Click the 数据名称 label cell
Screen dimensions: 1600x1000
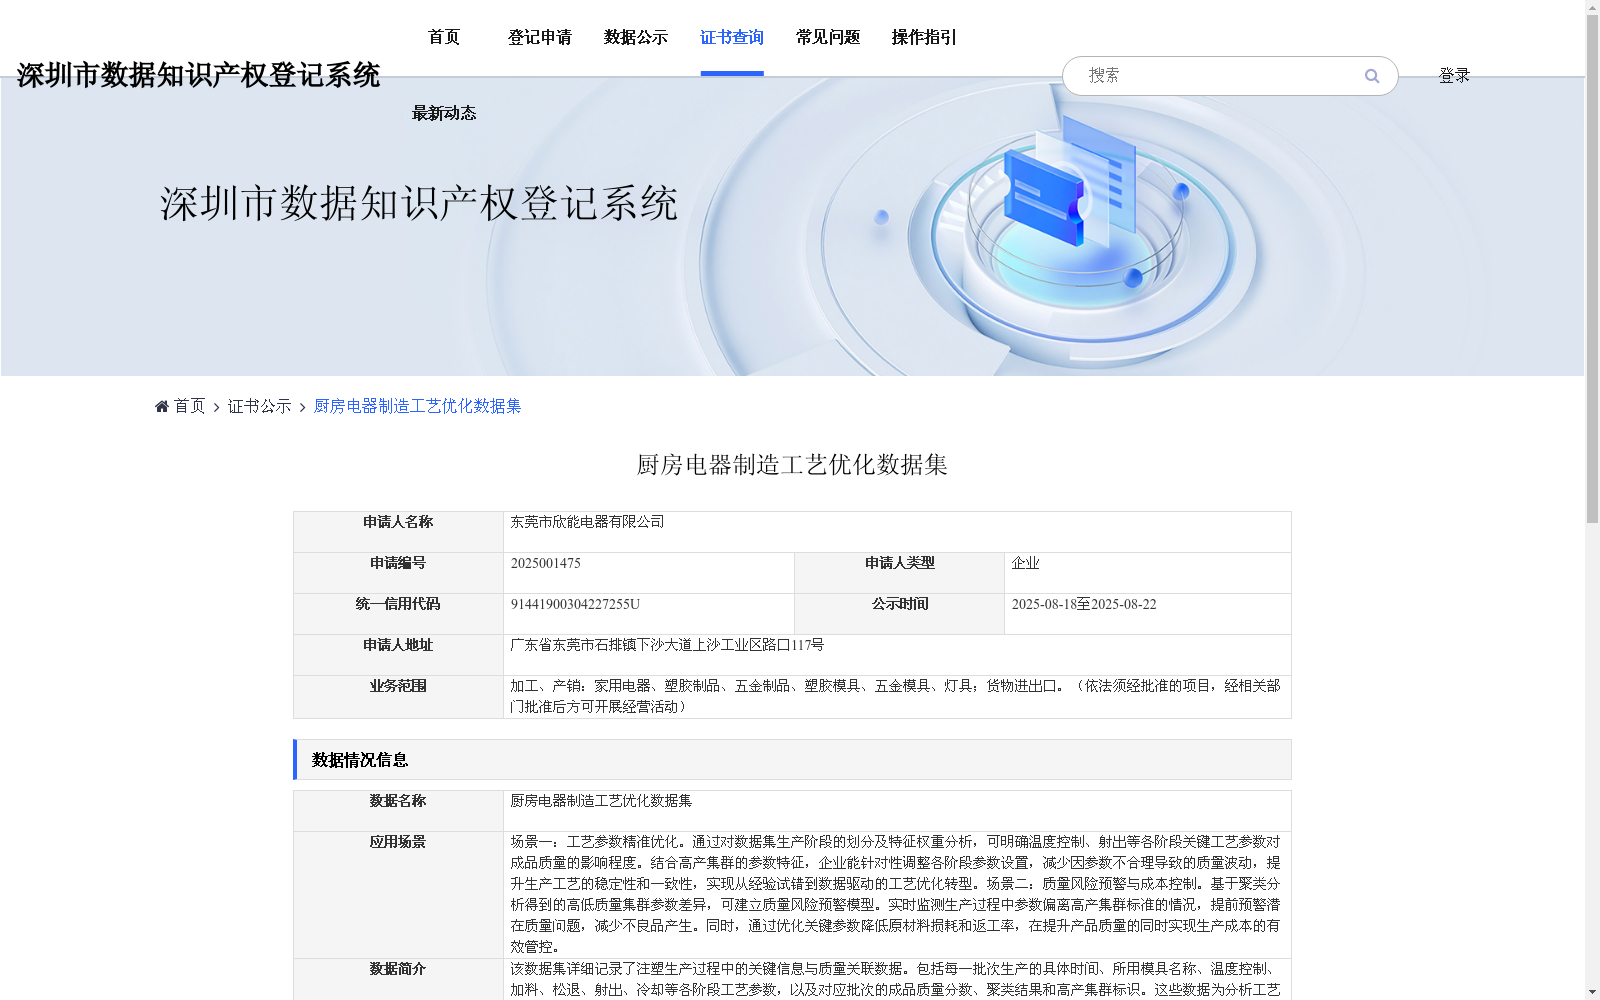[x=398, y=811]
